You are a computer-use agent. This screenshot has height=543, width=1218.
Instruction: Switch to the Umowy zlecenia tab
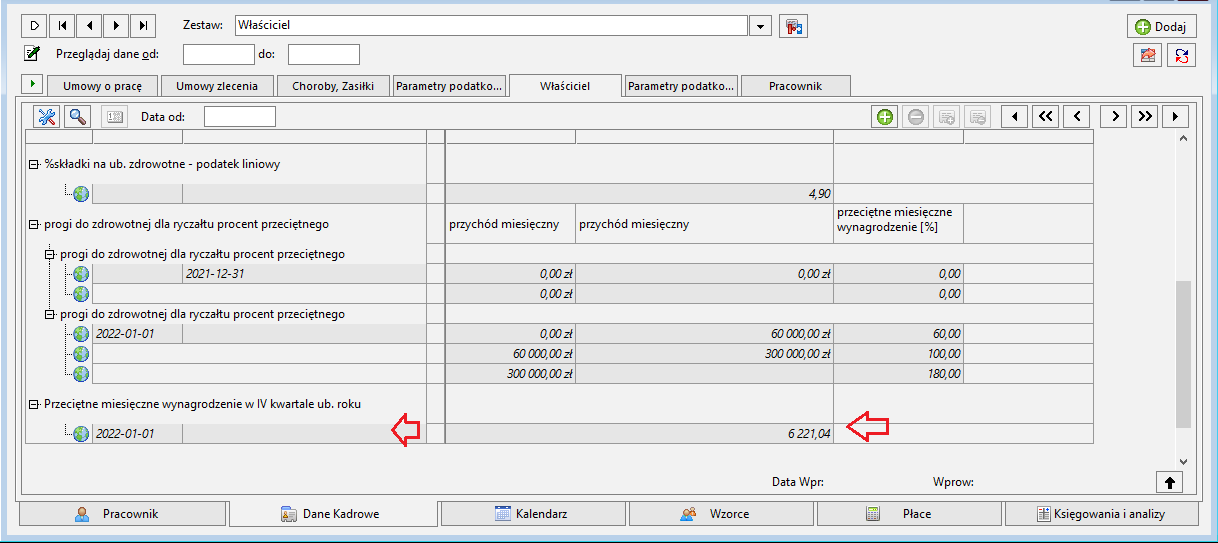tap(217, 86)
